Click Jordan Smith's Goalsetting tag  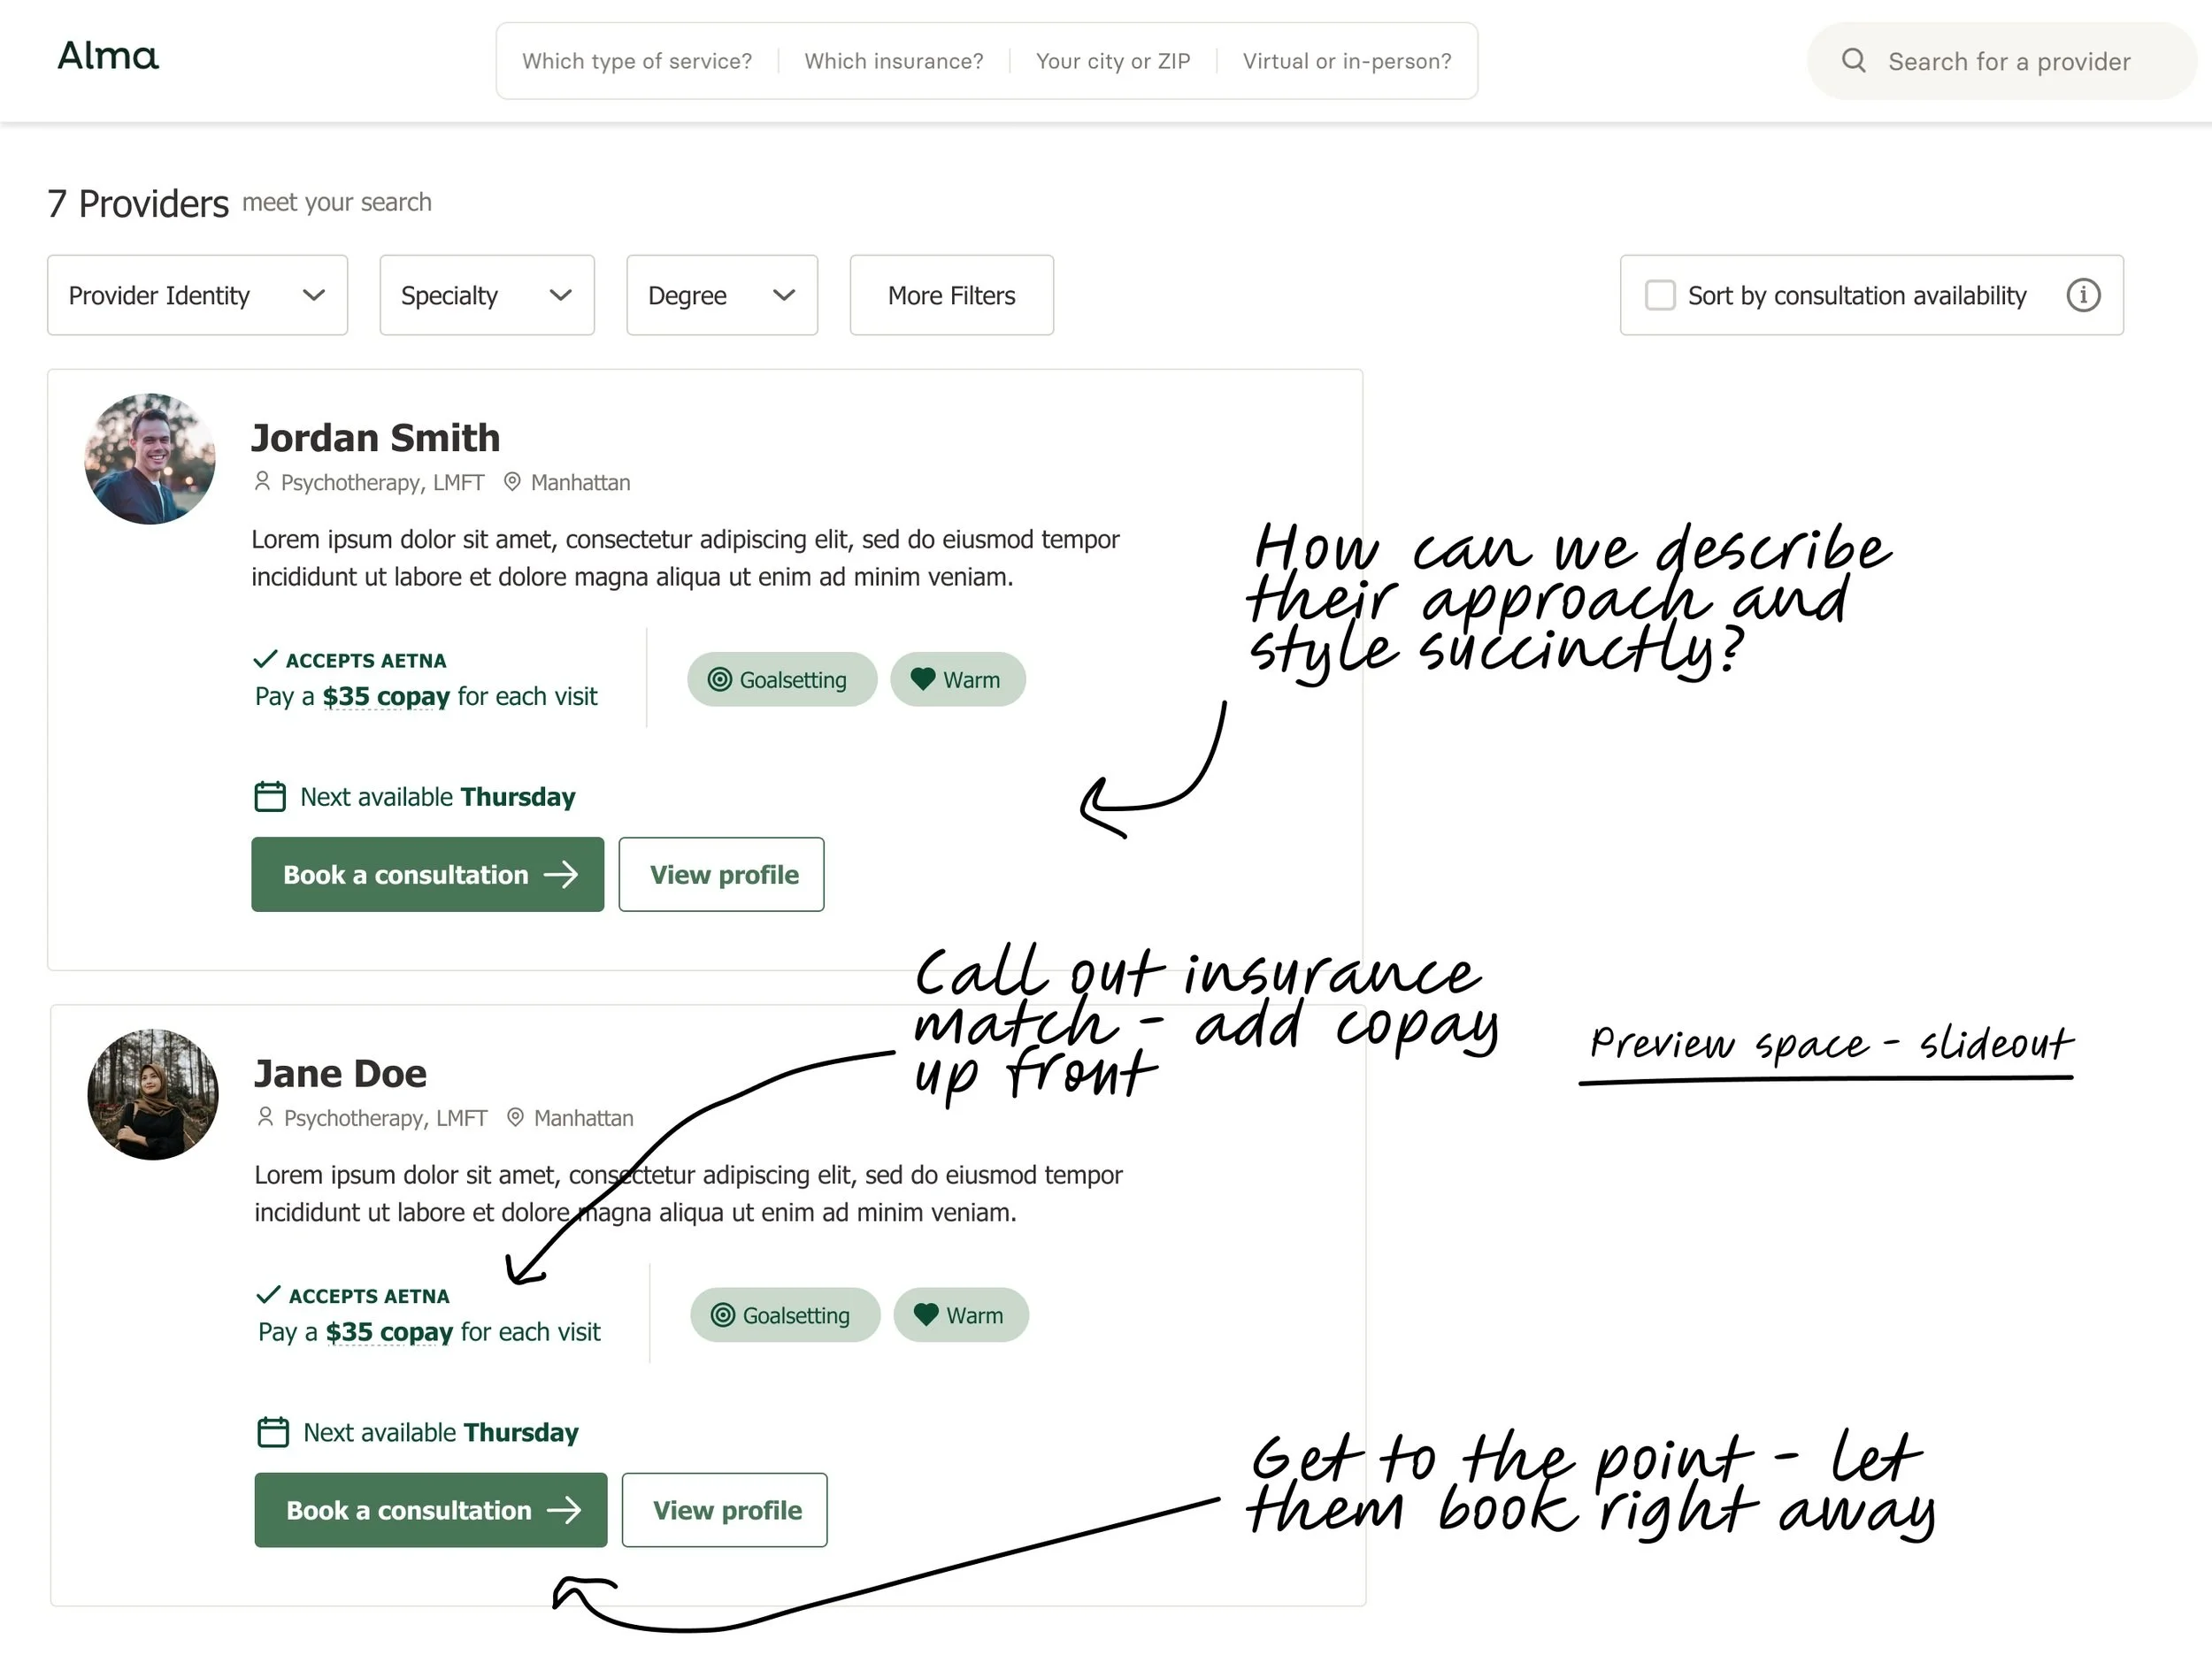tap(781, 680)
